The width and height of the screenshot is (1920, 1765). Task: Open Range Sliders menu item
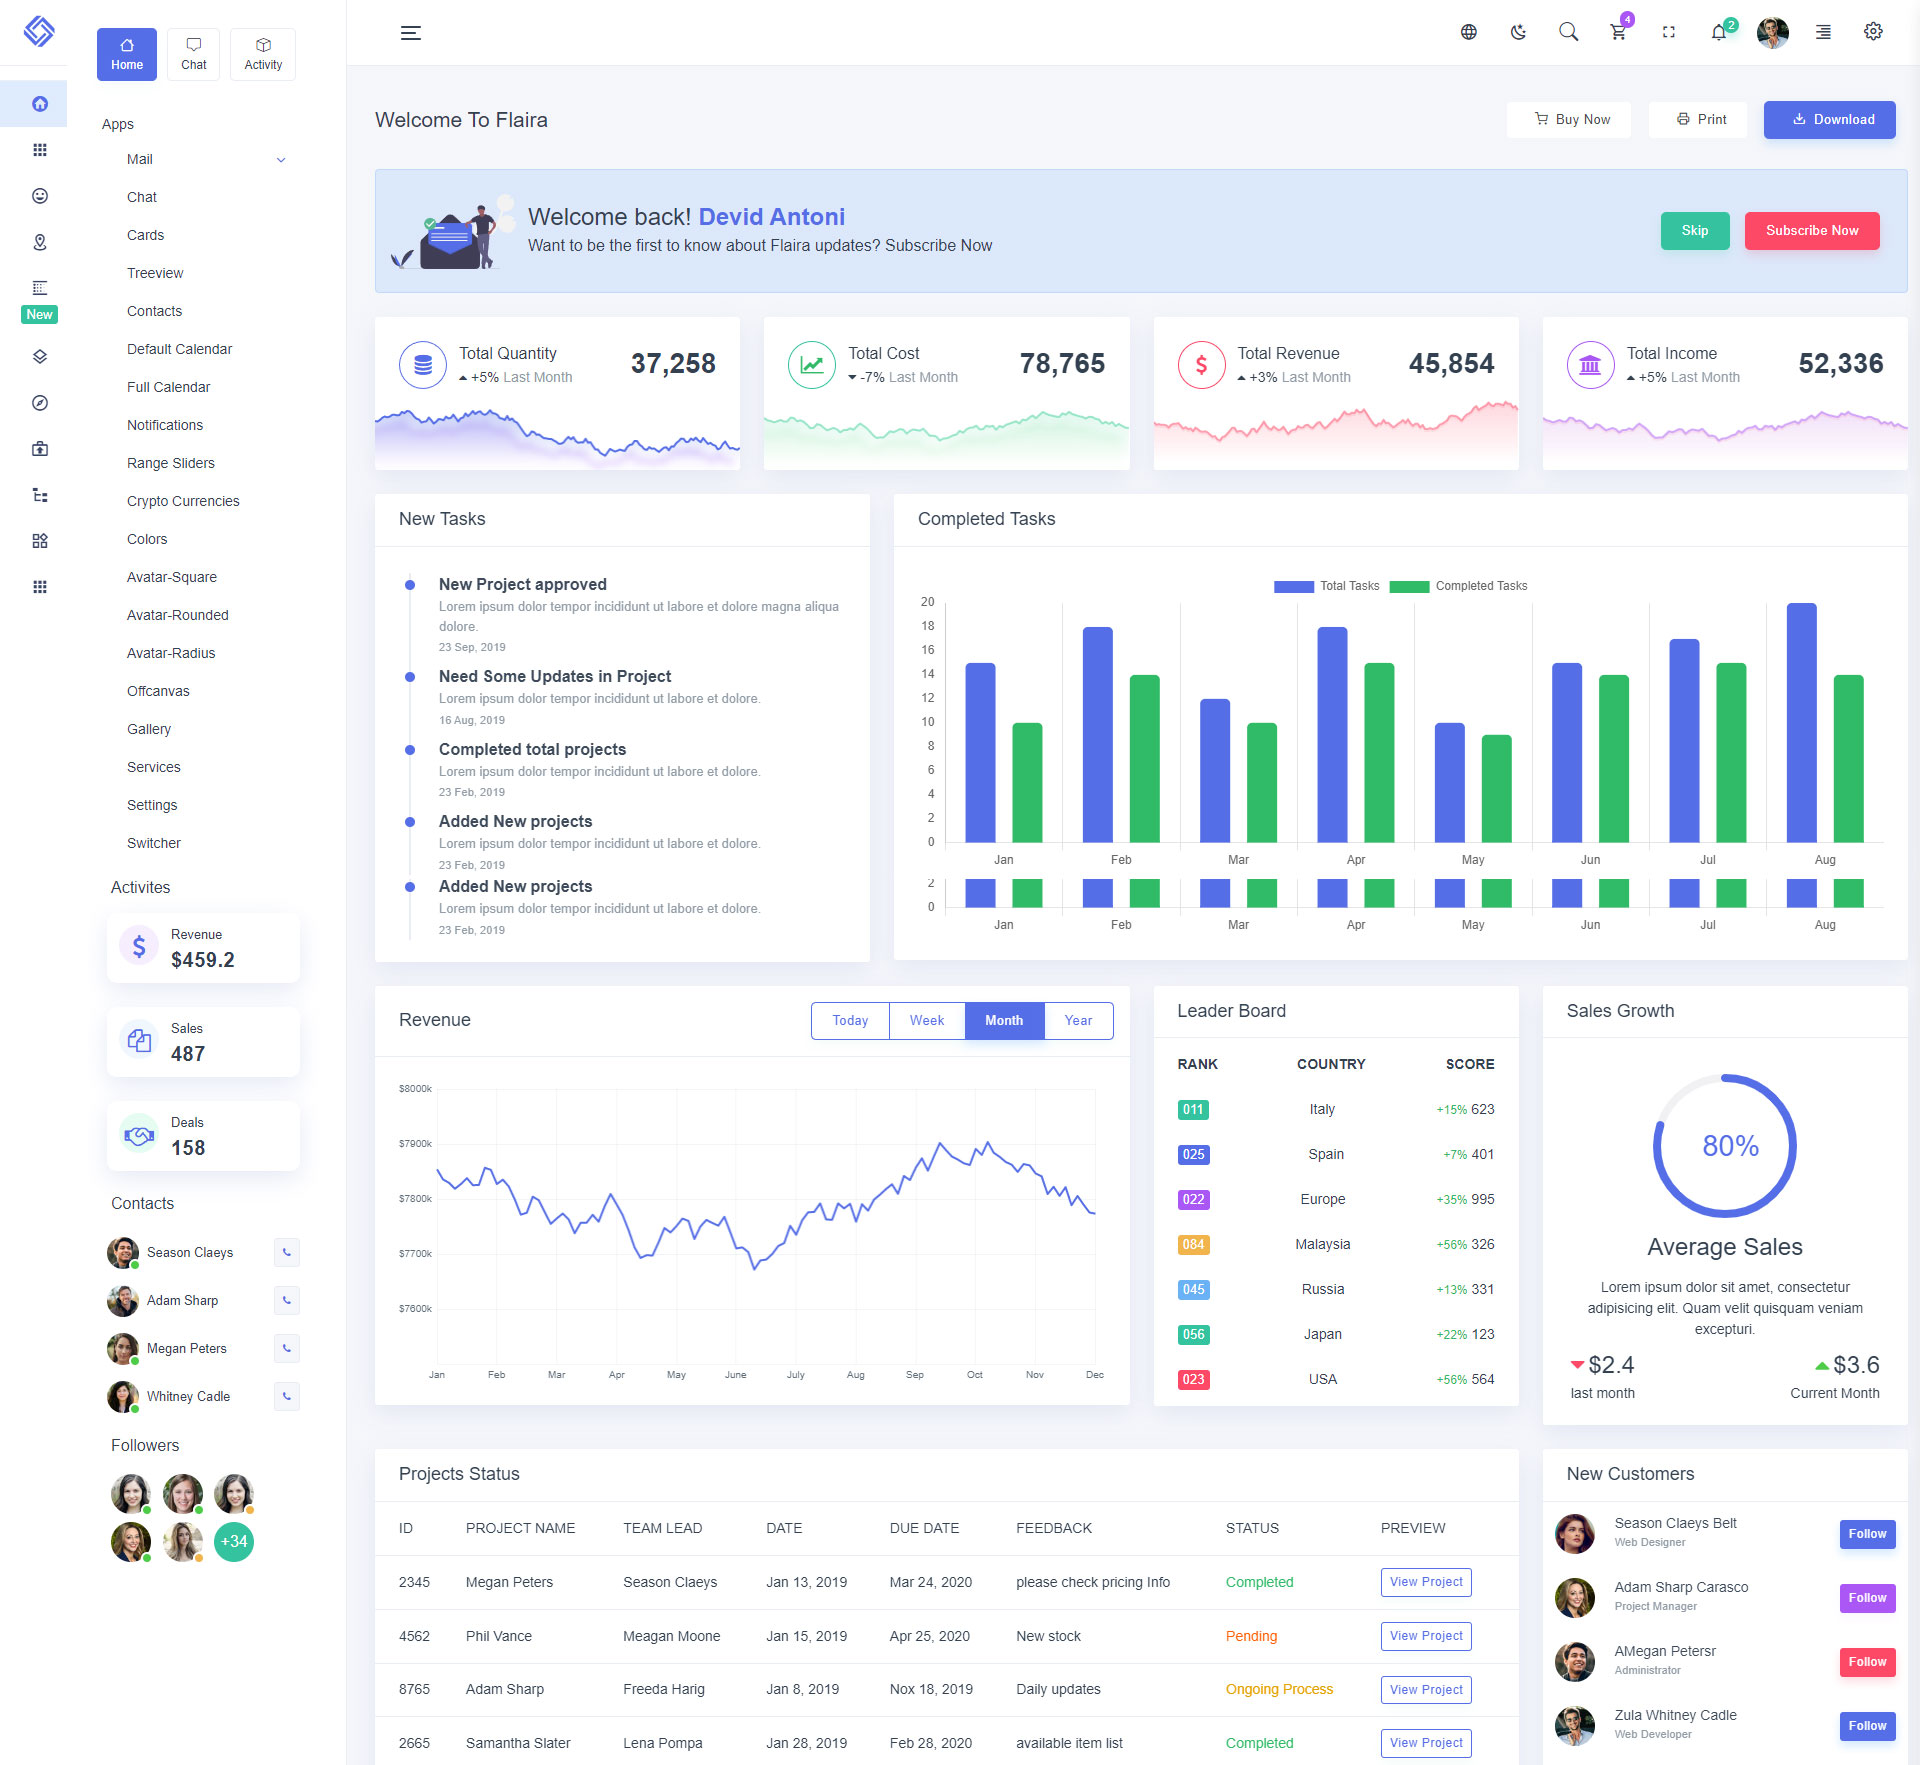(171, 463)
